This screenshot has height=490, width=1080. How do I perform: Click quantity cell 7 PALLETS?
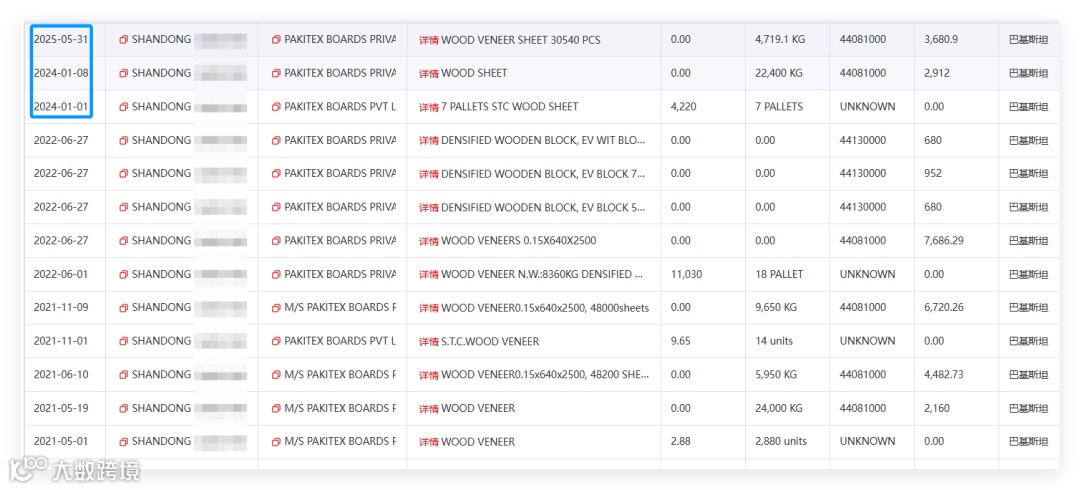point(778,107)
